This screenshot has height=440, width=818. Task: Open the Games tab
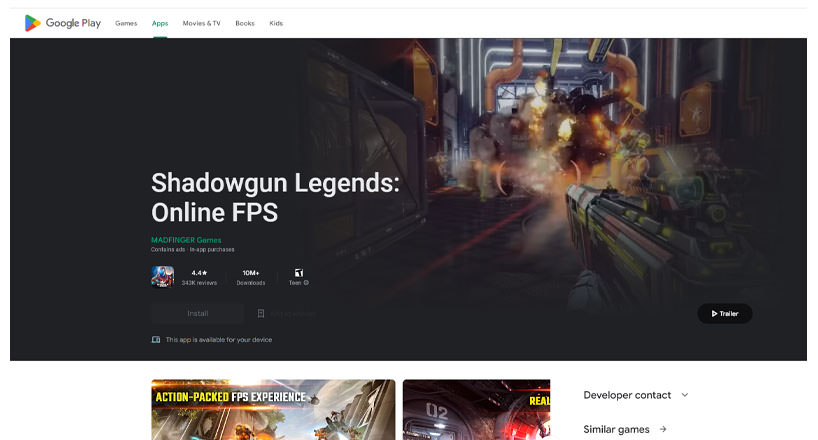pyautogui.click(x=126, y=23)
